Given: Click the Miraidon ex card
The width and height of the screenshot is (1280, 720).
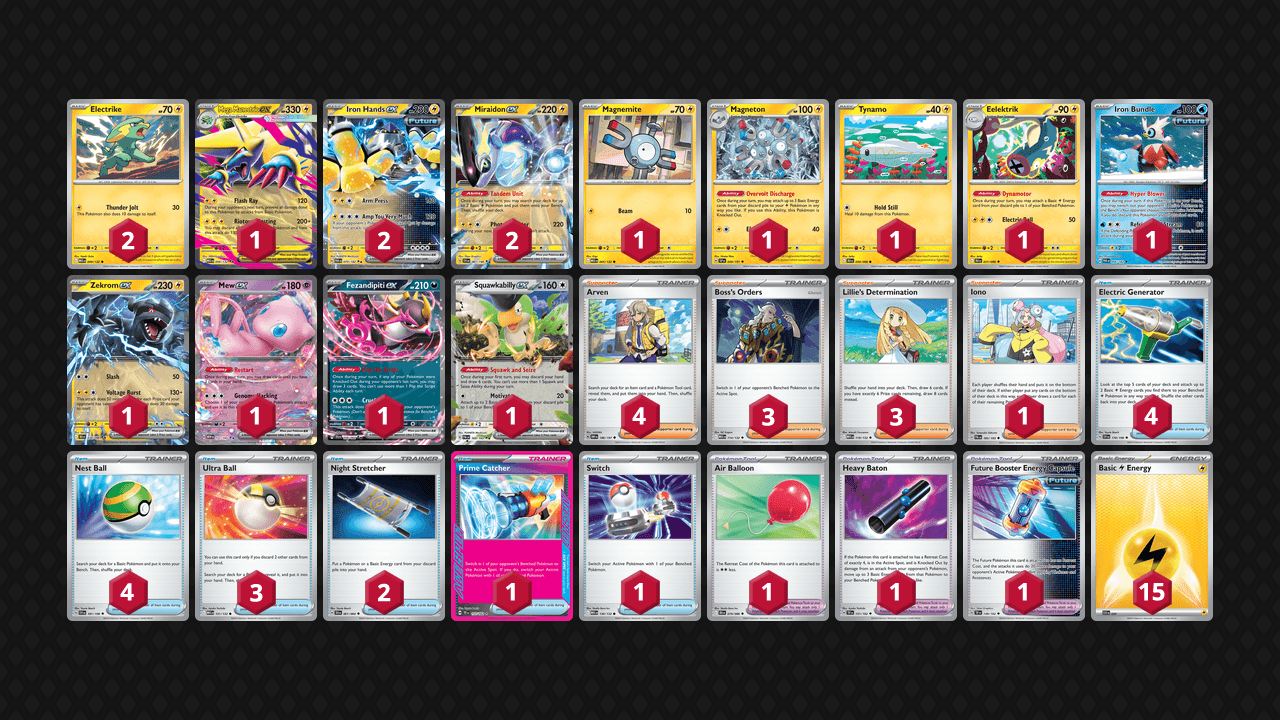Looking at the screenshot, I should click(512, 184).
